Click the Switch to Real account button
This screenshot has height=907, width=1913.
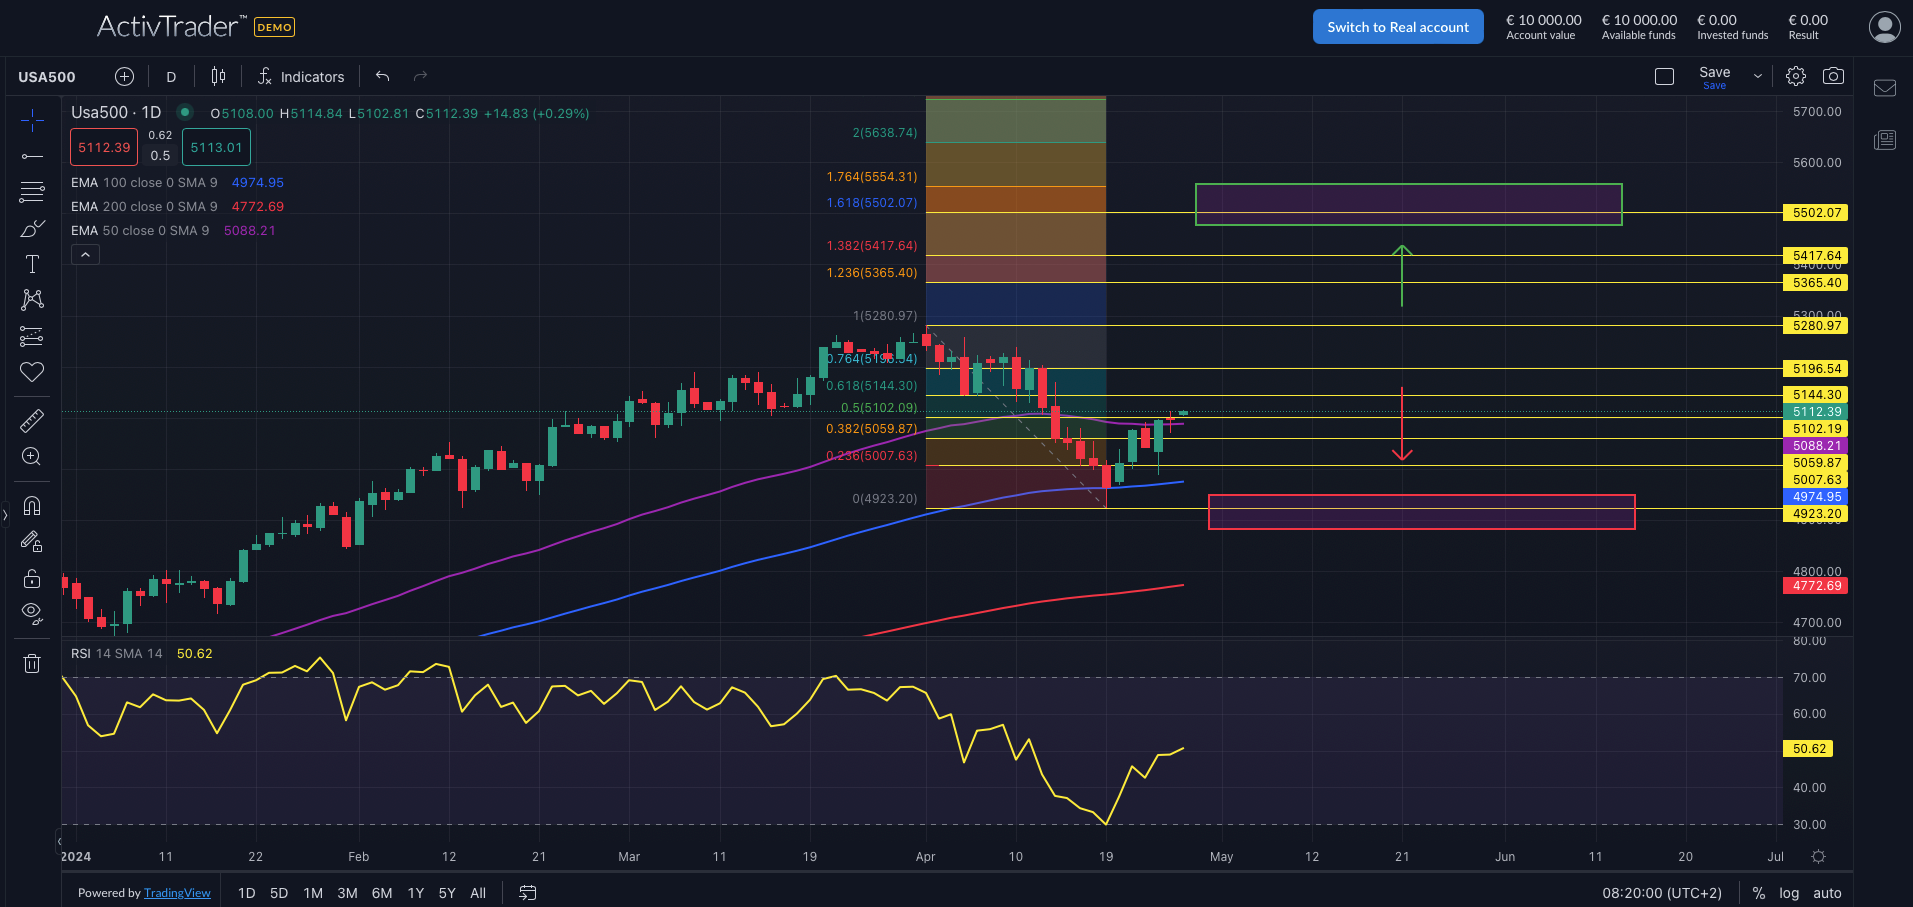tap(1397, 26)
